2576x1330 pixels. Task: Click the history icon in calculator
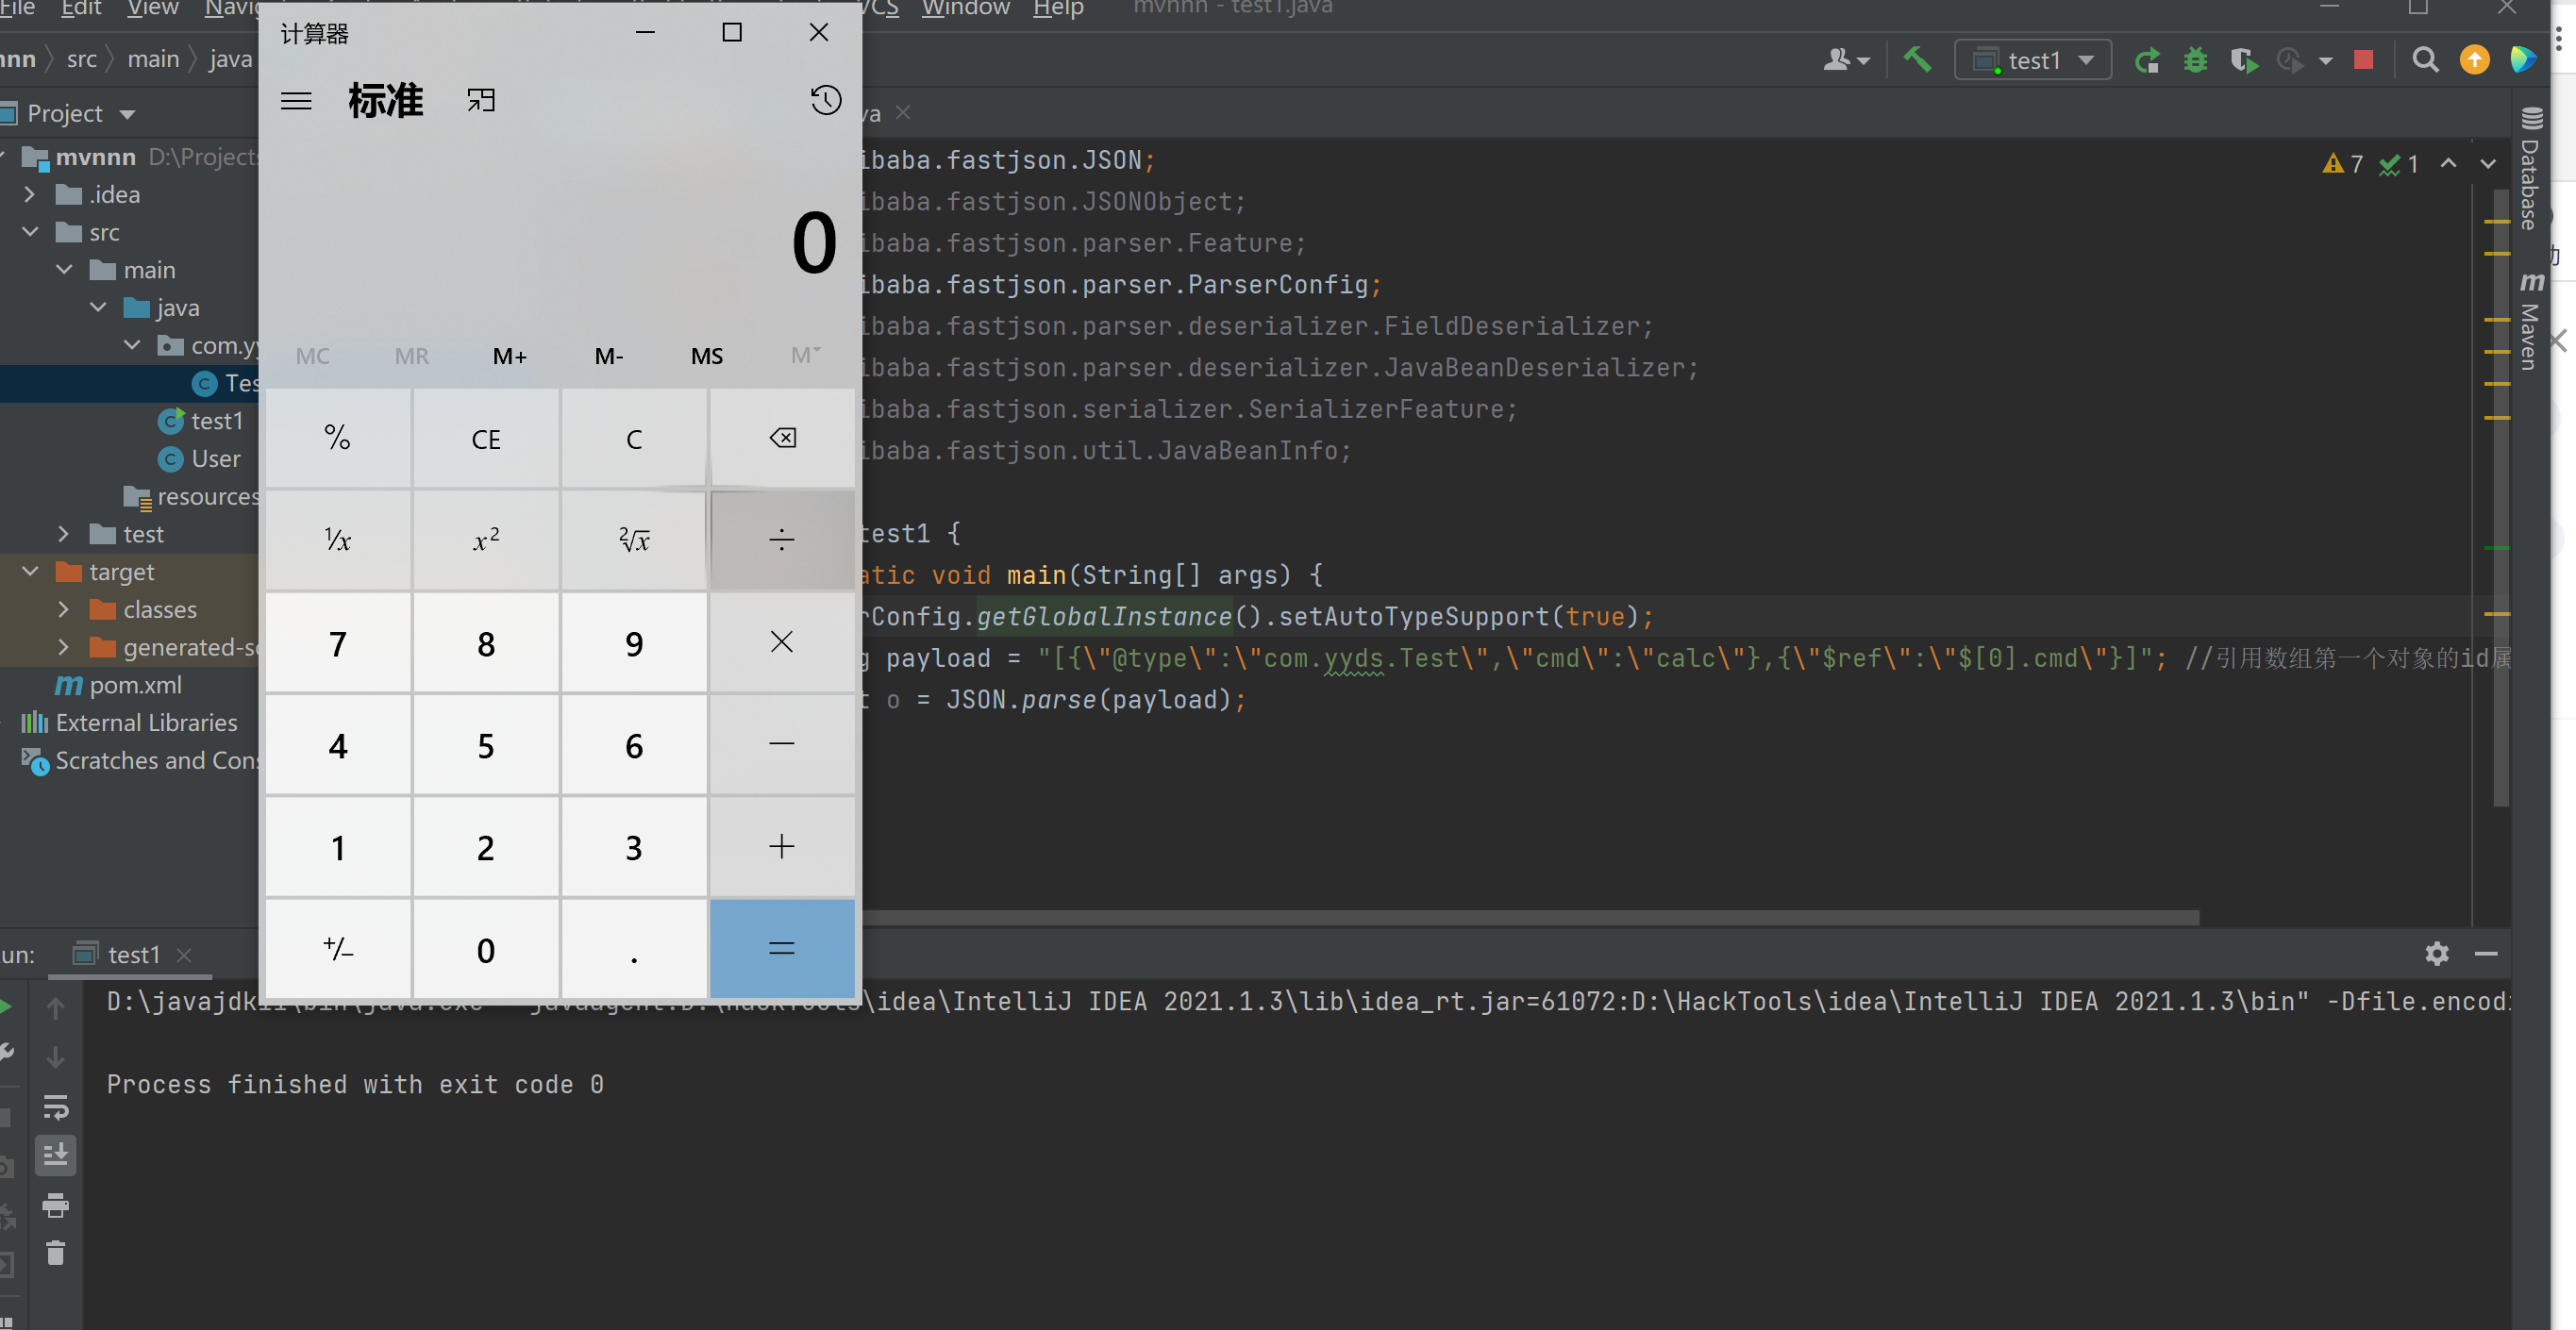828,98
